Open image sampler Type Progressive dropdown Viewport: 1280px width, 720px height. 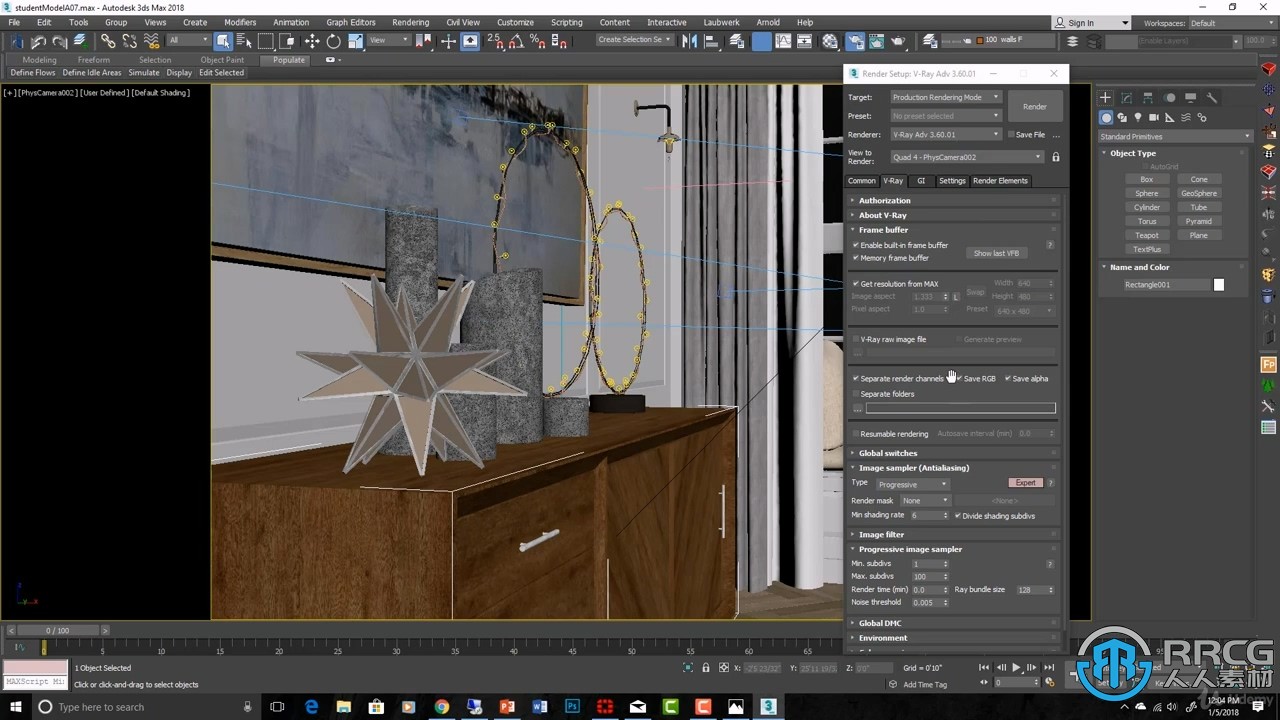[x=912, y=484]
